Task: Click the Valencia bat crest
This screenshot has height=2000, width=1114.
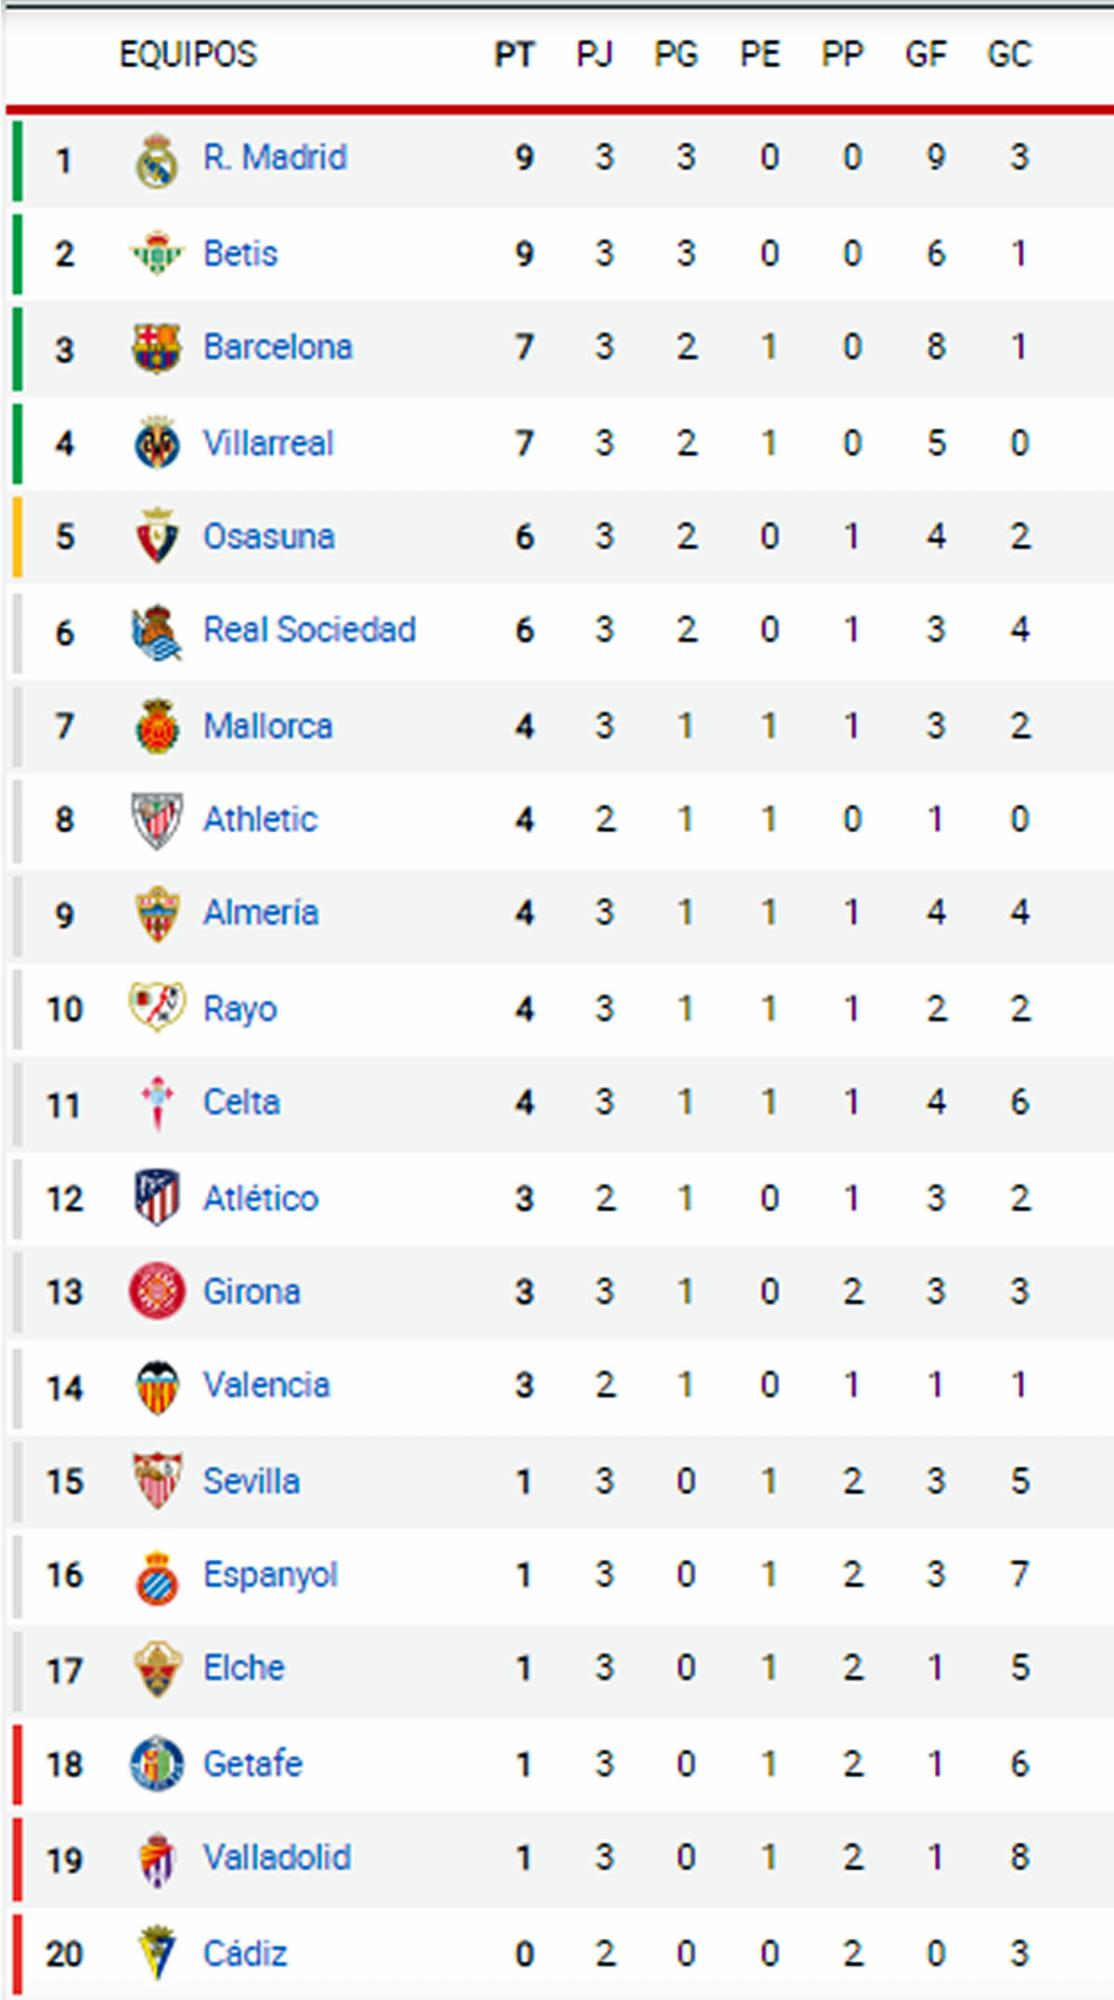Action: click(x=157, y=1387)
